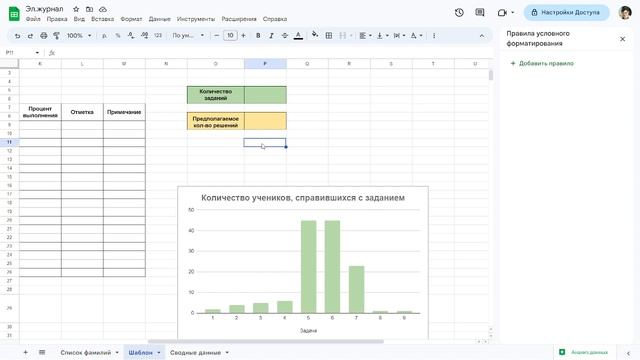Screen dimensions: 640x360
Task: Select the green Количество заданий cell
Action: (x=216, y=95)
